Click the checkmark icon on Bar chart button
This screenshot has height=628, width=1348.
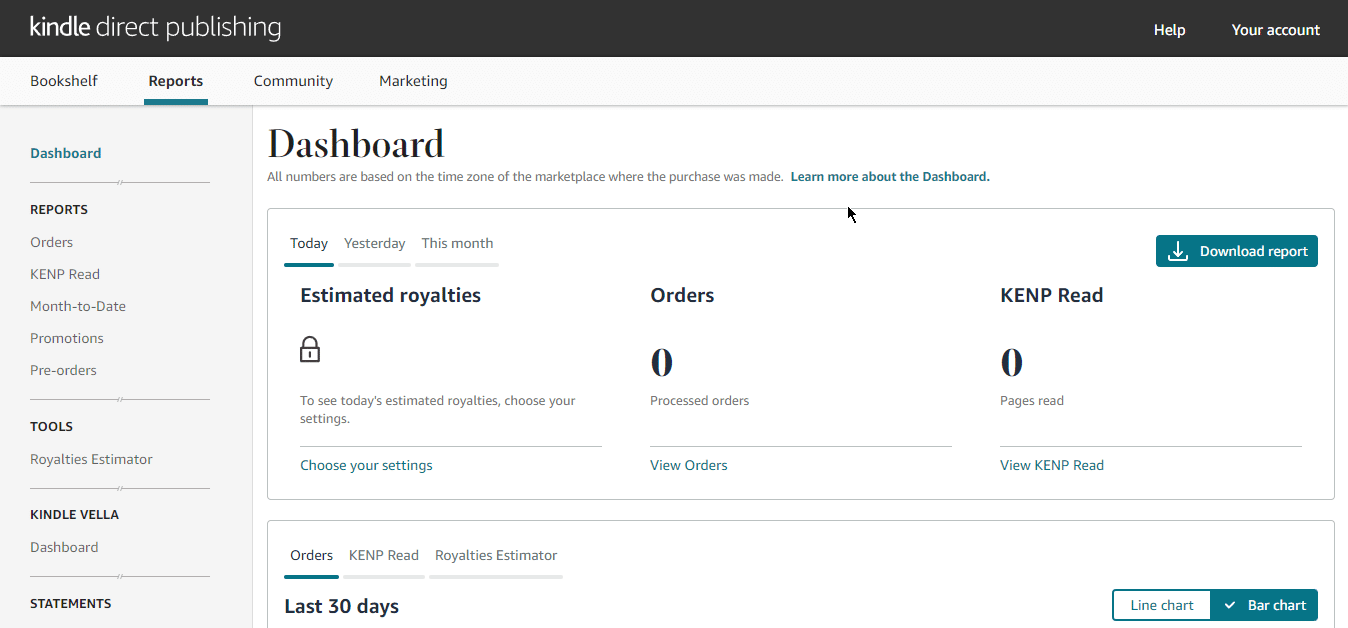[x=1227, y=605]
